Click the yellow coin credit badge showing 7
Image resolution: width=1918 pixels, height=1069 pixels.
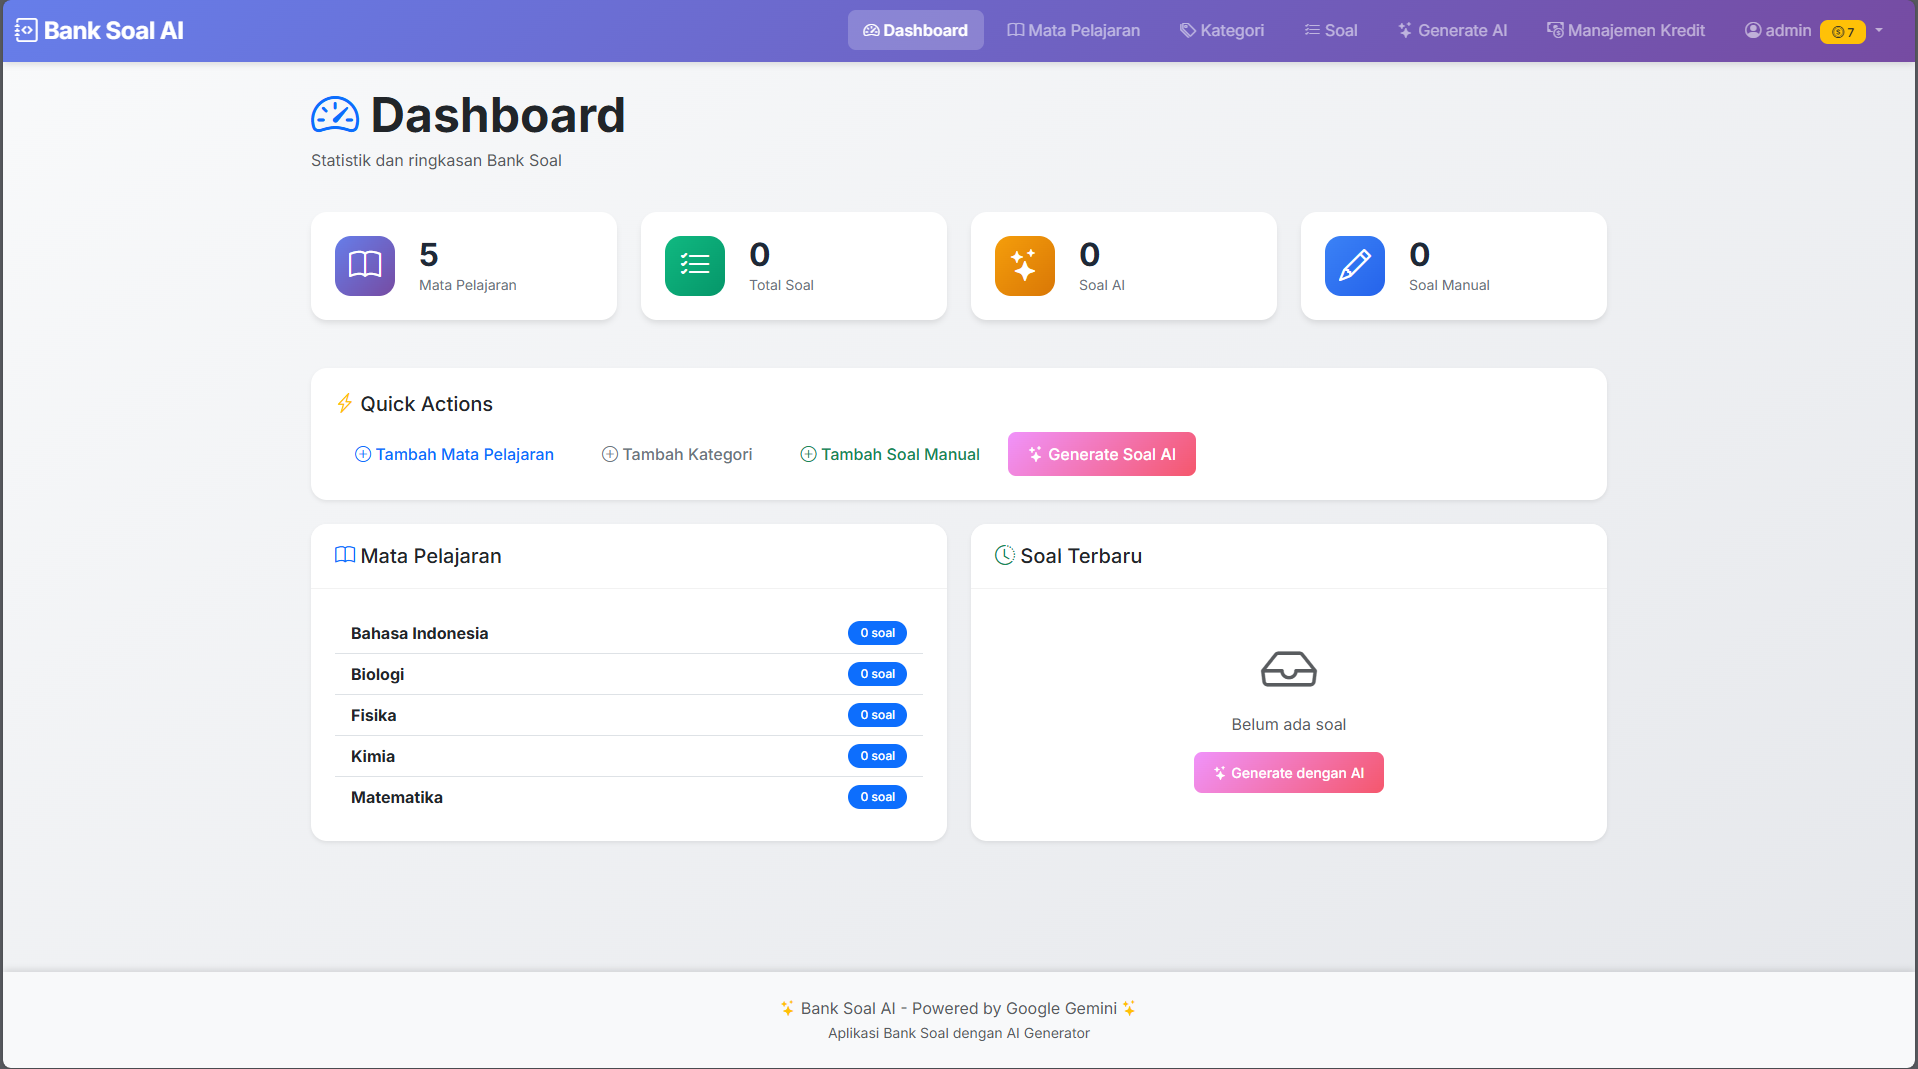(x=1841, y=31)
